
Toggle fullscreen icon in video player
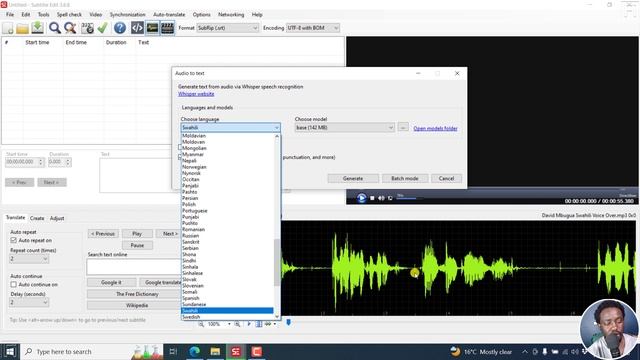390,198
